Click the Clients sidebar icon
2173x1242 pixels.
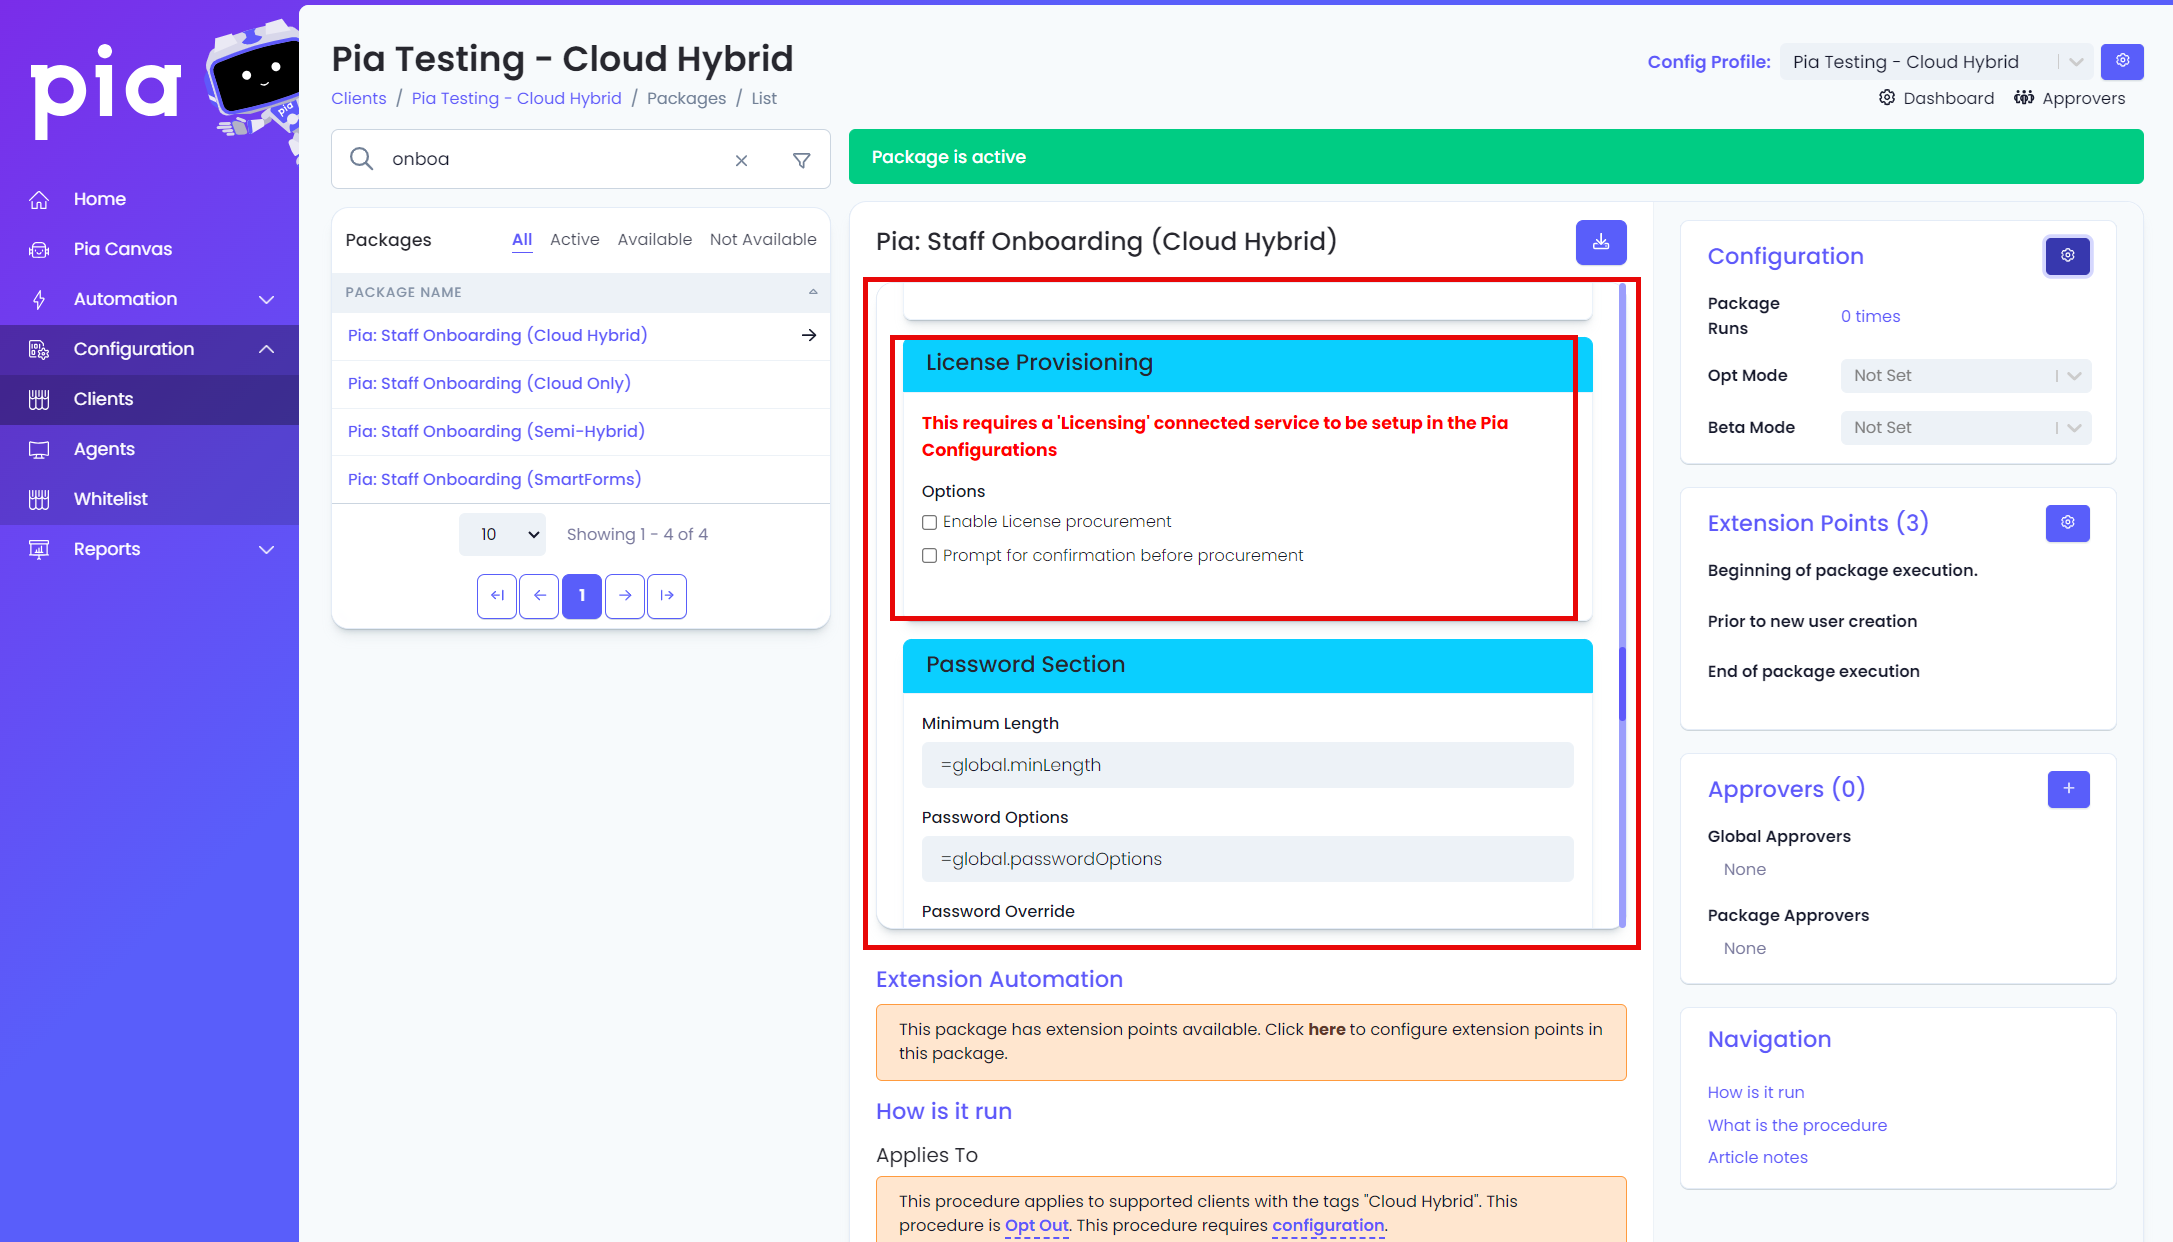pos(39,399)
